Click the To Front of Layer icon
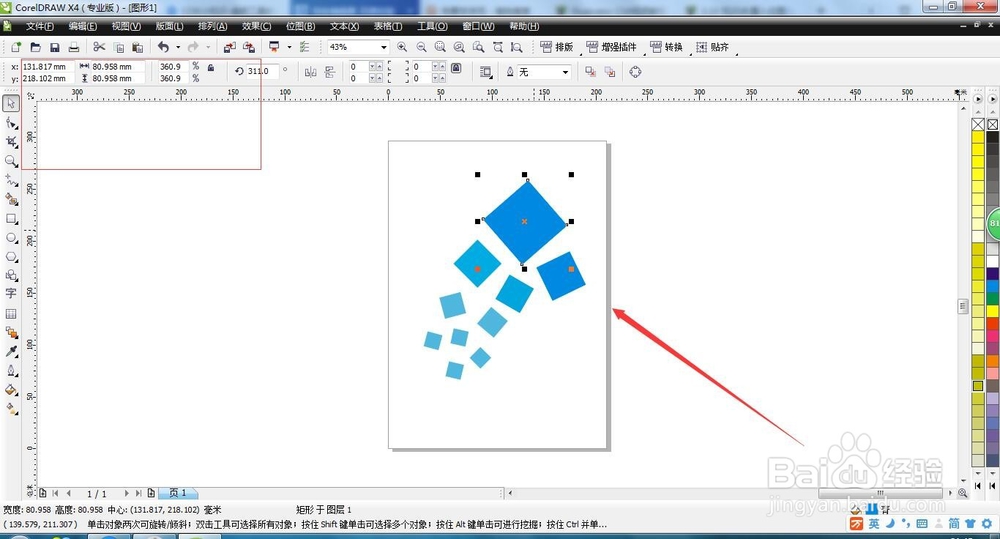Screen dimensions: 1000x539 [x=591, y=72]
